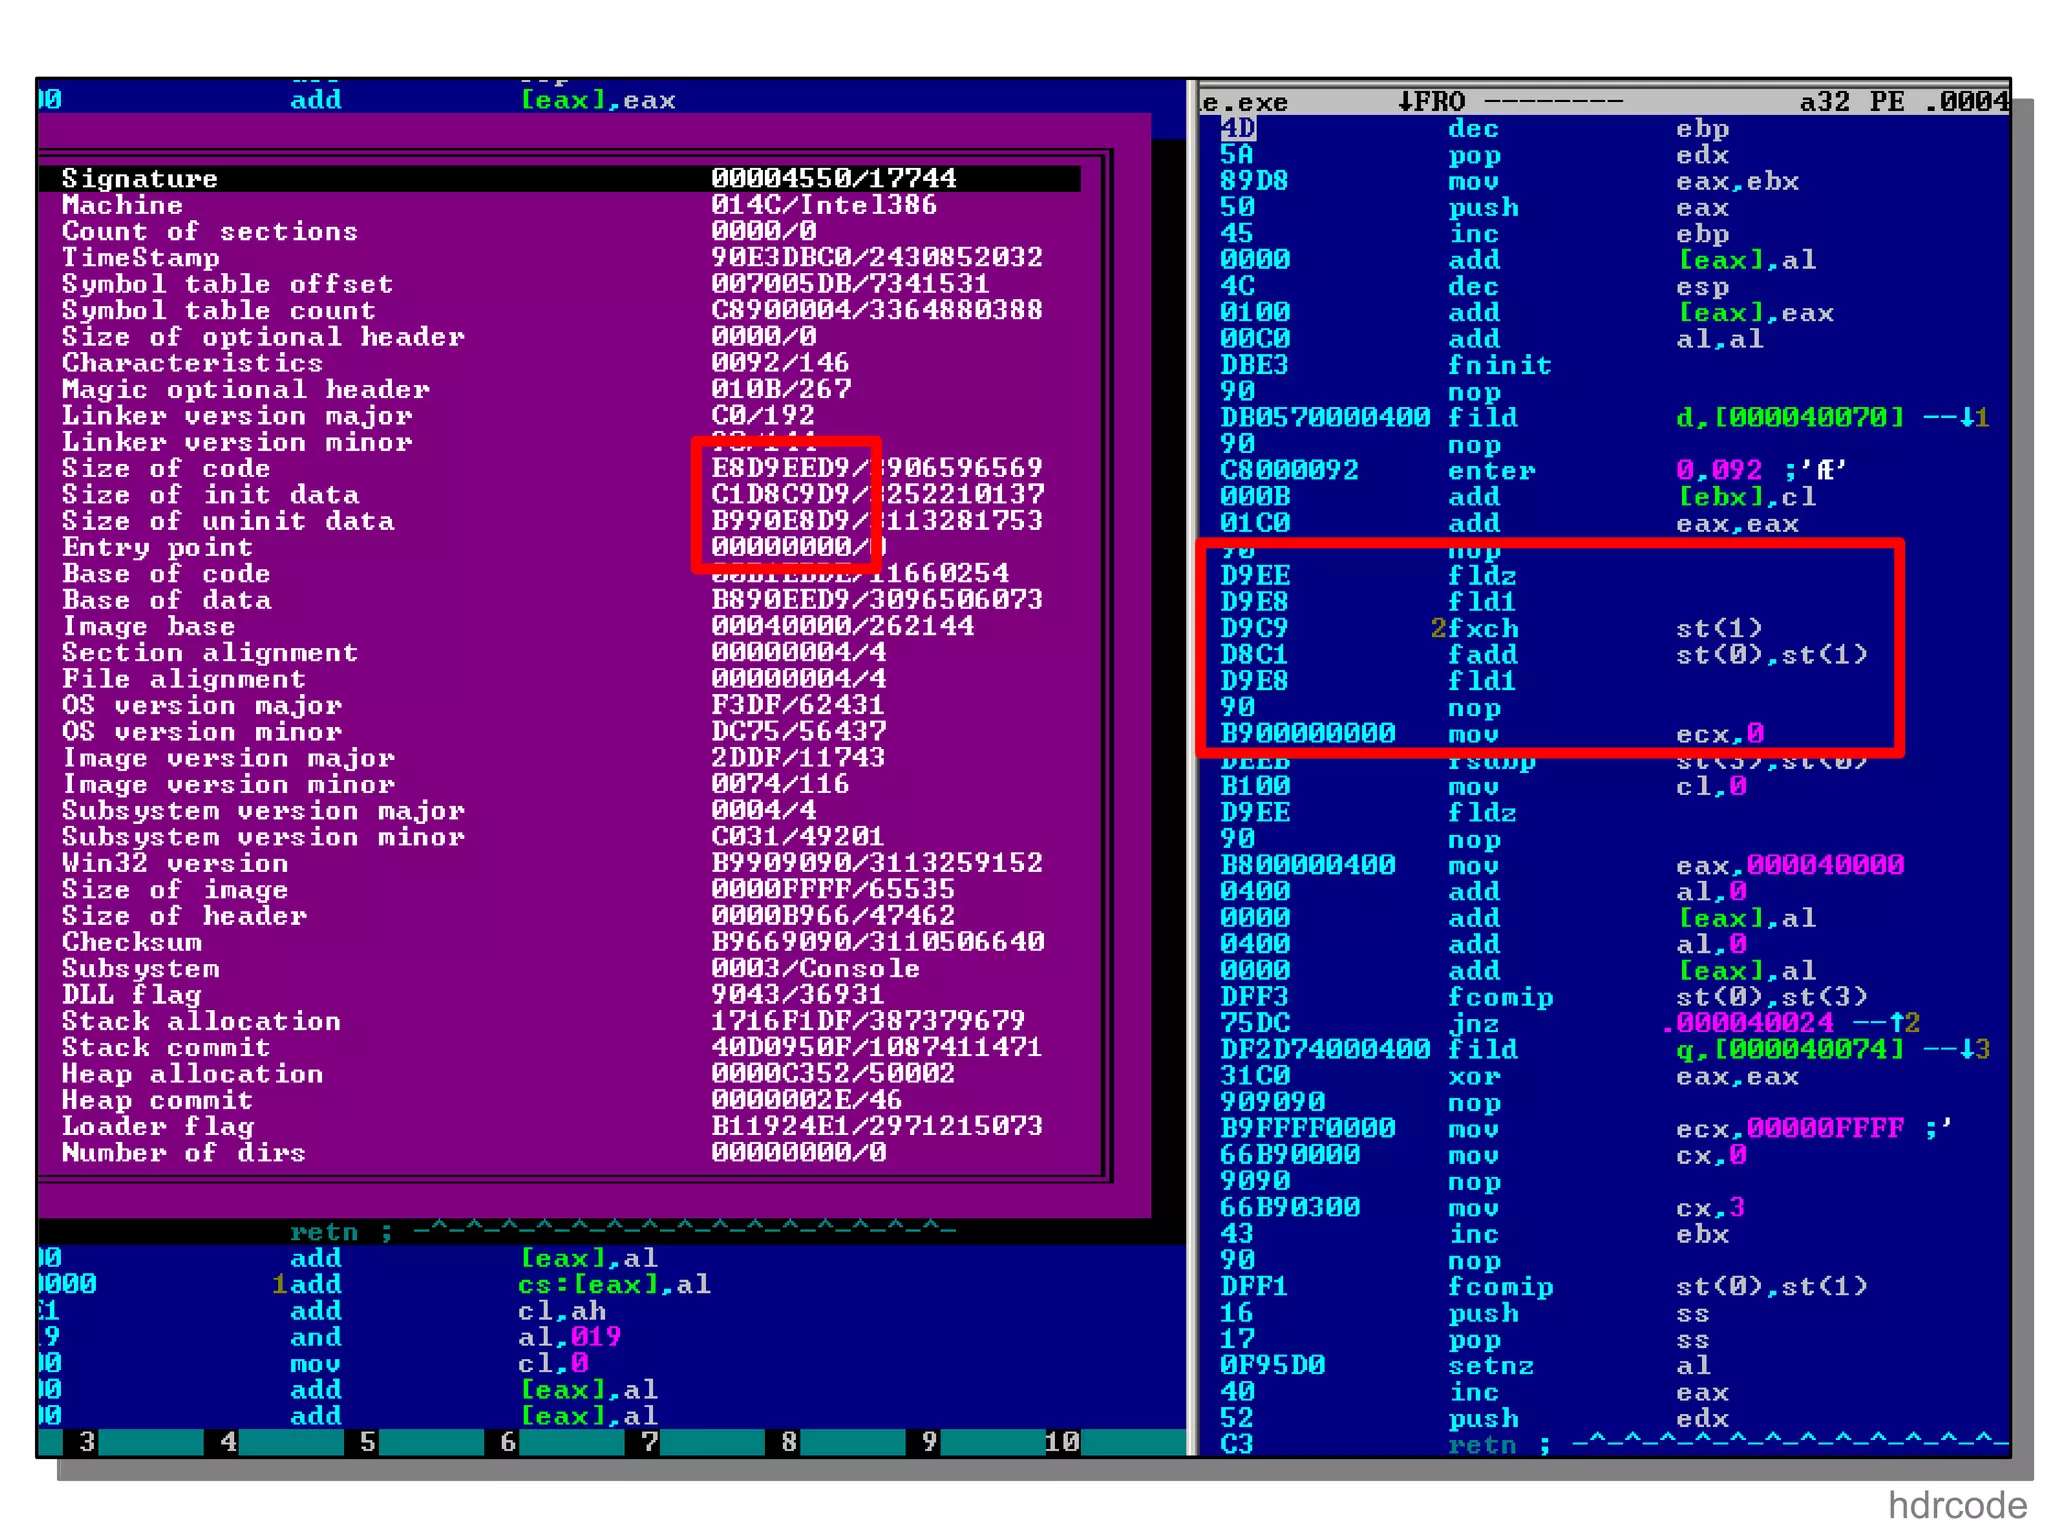Click function key 10 in bottom bar
Screen dimensions: 2048x1535
pyautogui.click(x=1062, y=1441)
